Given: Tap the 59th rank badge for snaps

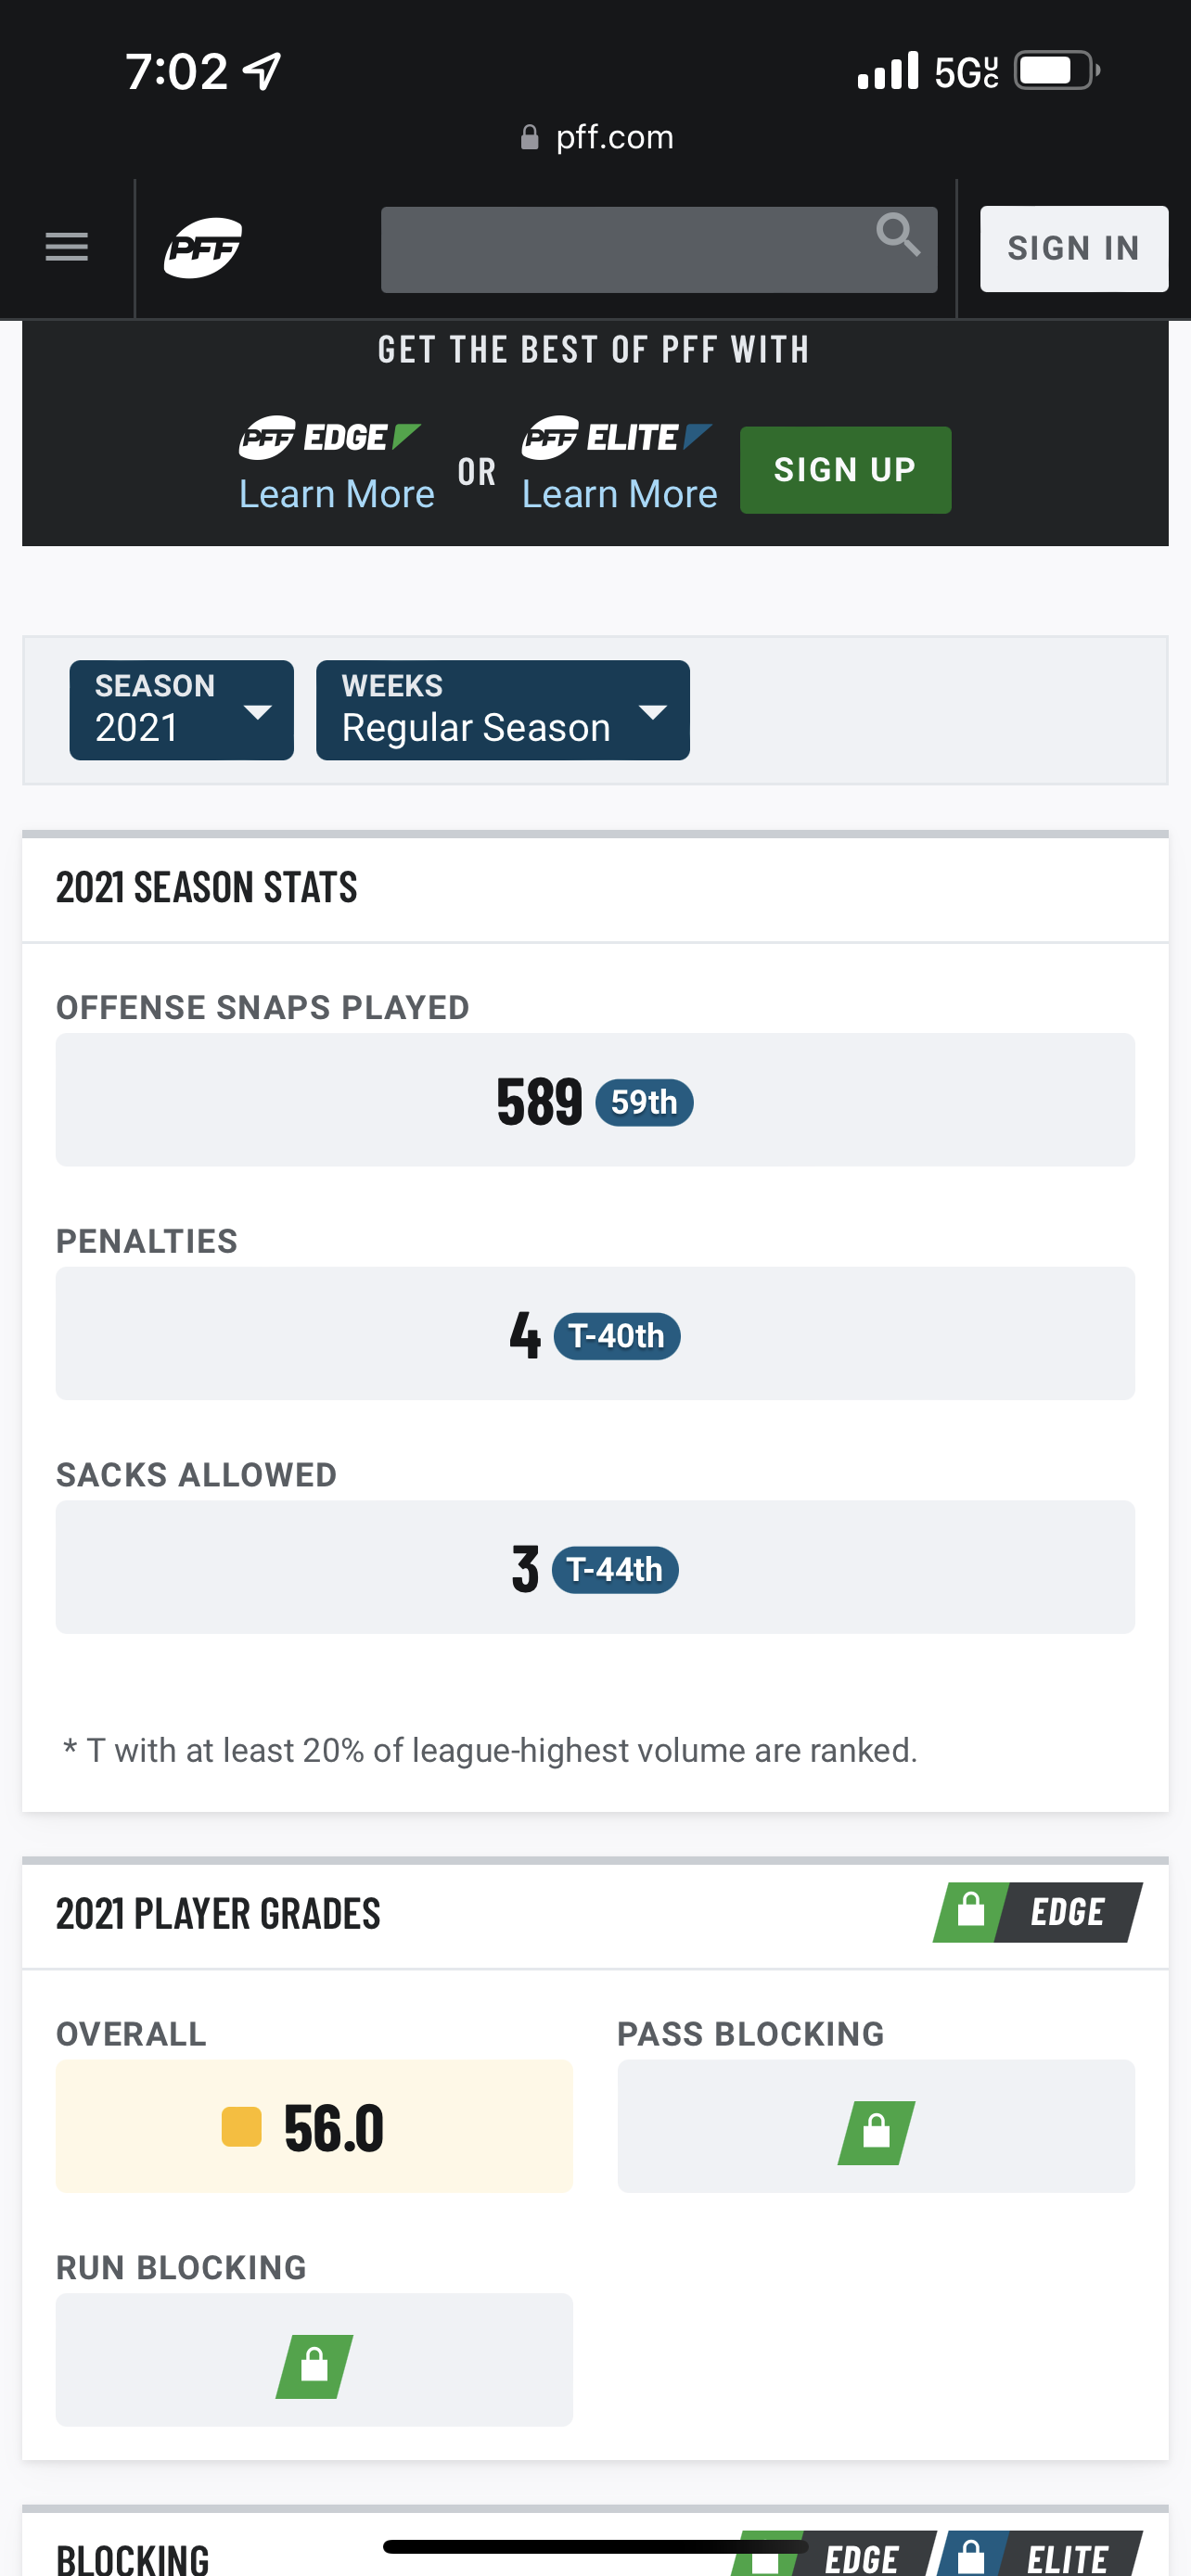Looking at the screenshot, I should tap(644, 1102).
